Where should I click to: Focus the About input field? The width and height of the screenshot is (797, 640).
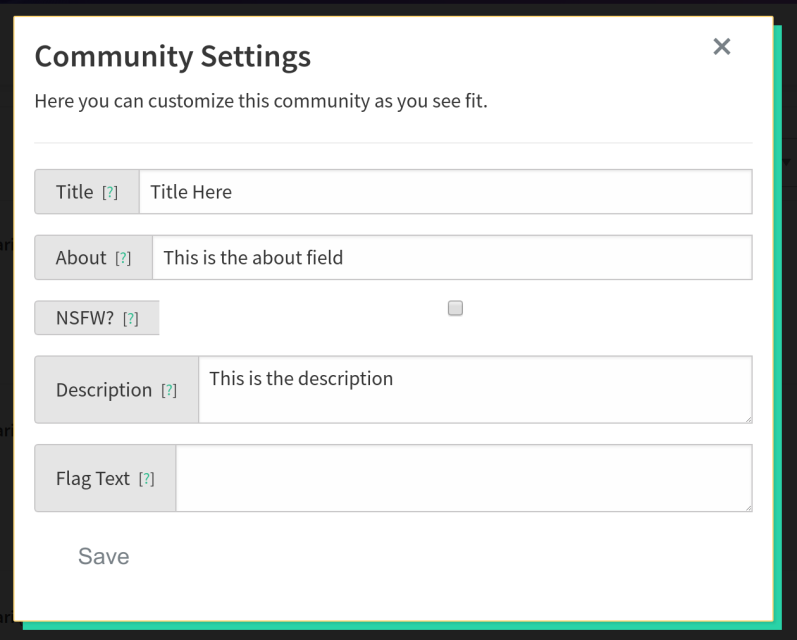(x=452, y=257)
